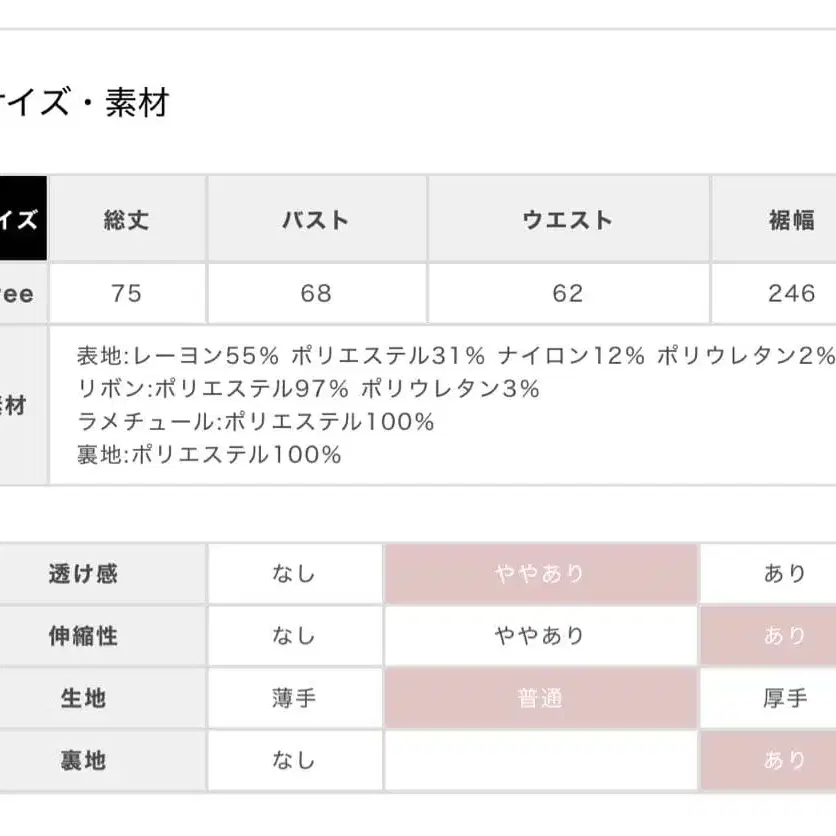Select highlighted あり in 裏地 row
Screen dimensions: 836x836
click(x=785, y=761)
